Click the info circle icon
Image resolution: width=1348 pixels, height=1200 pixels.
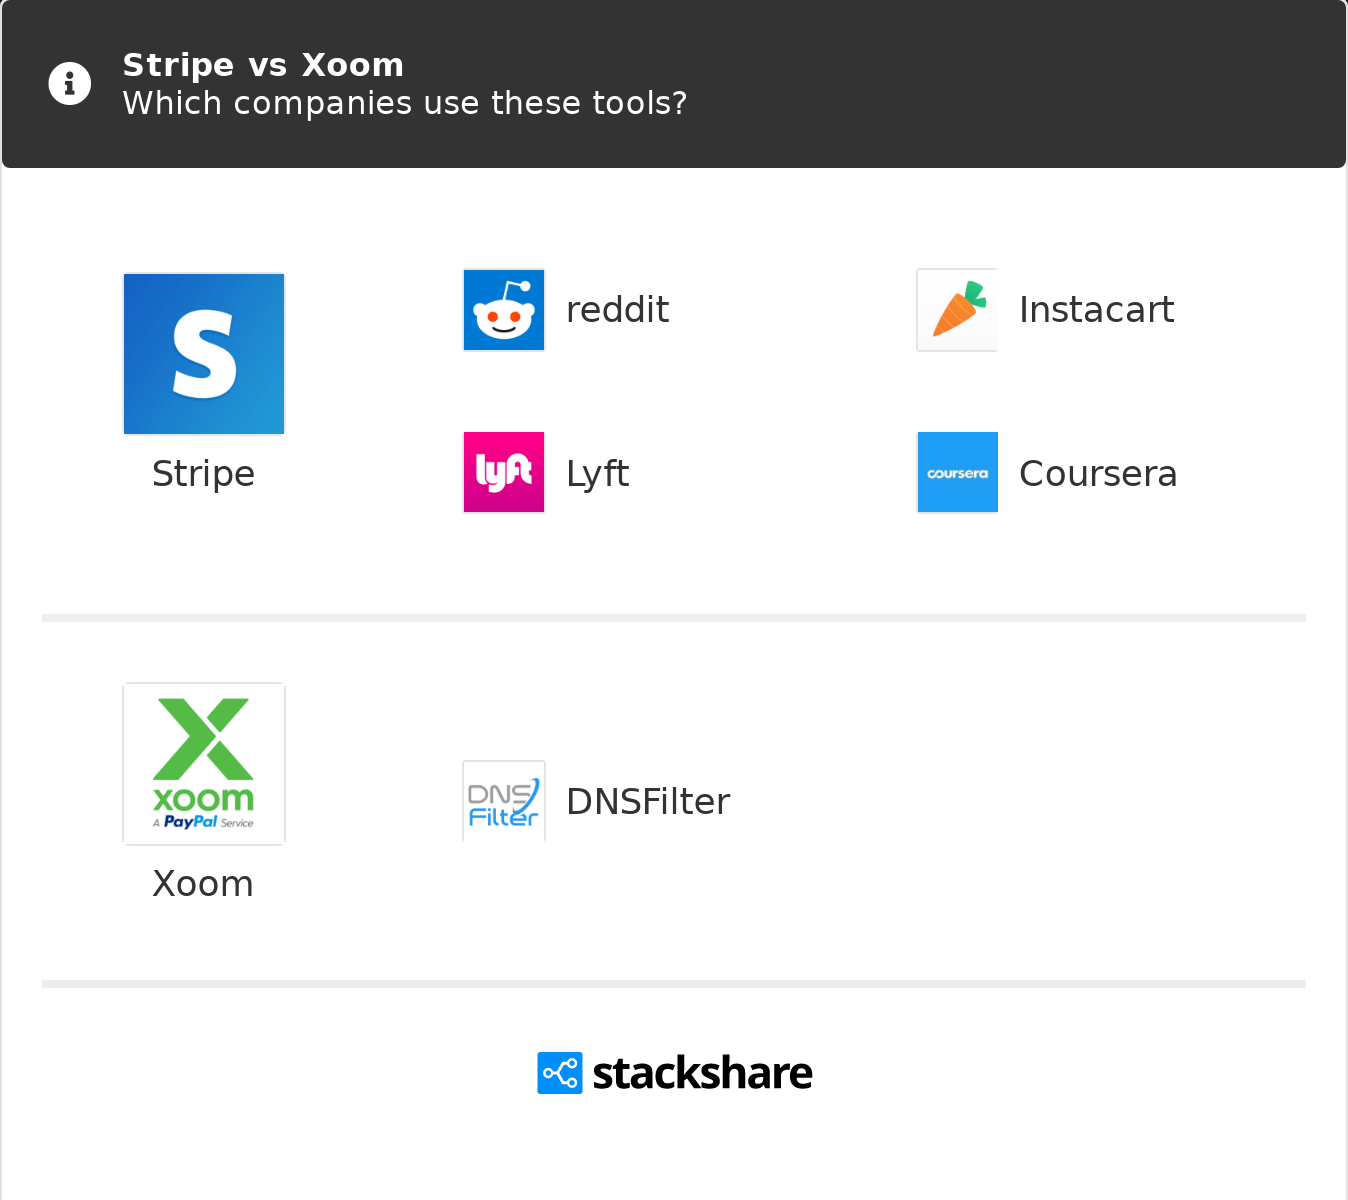pos(70,83)
